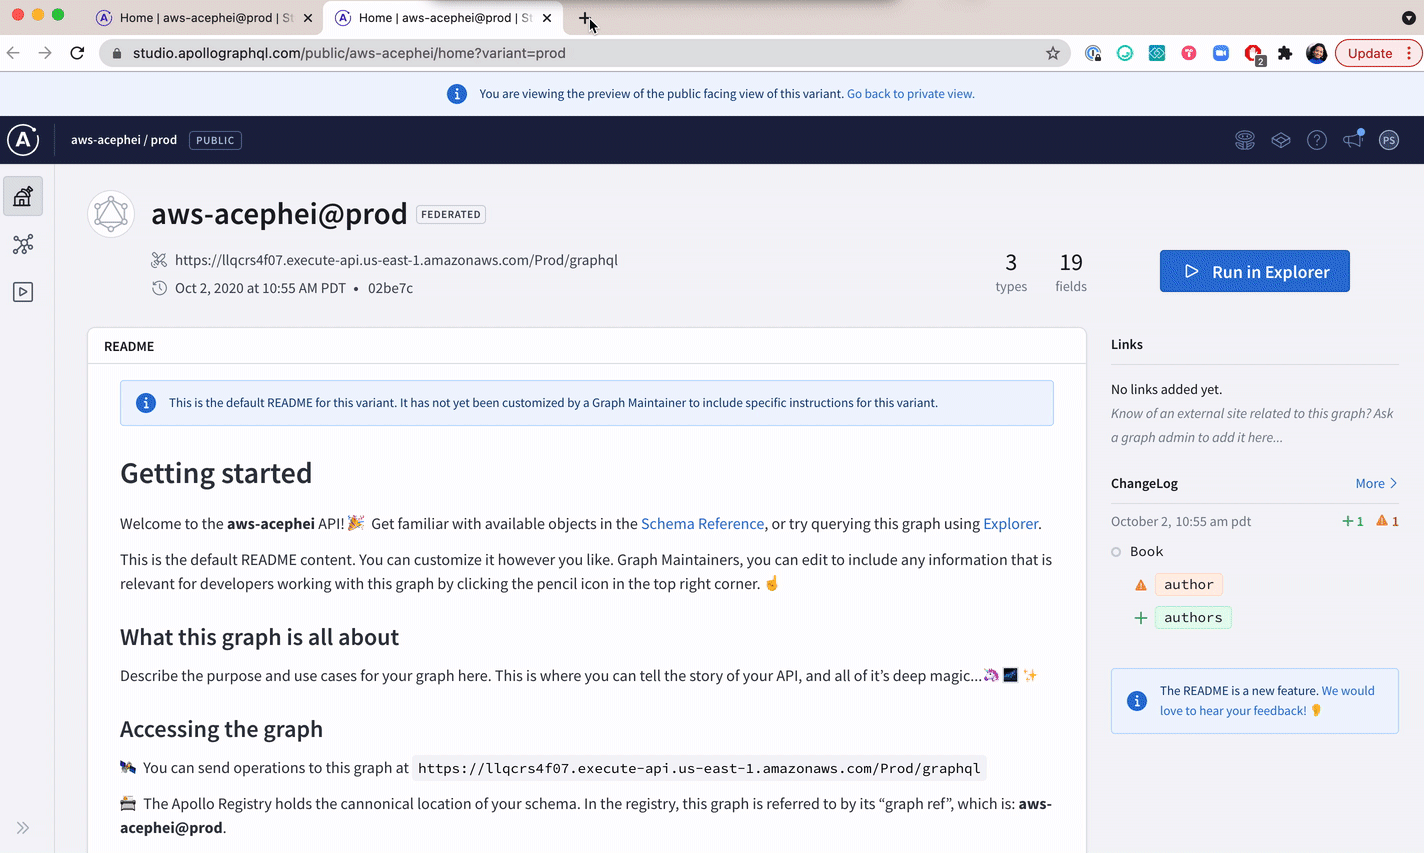Image resolution: width=1424 pixels, height=853 pixels.
Task: Close the second browser tab
Action: 547,18
